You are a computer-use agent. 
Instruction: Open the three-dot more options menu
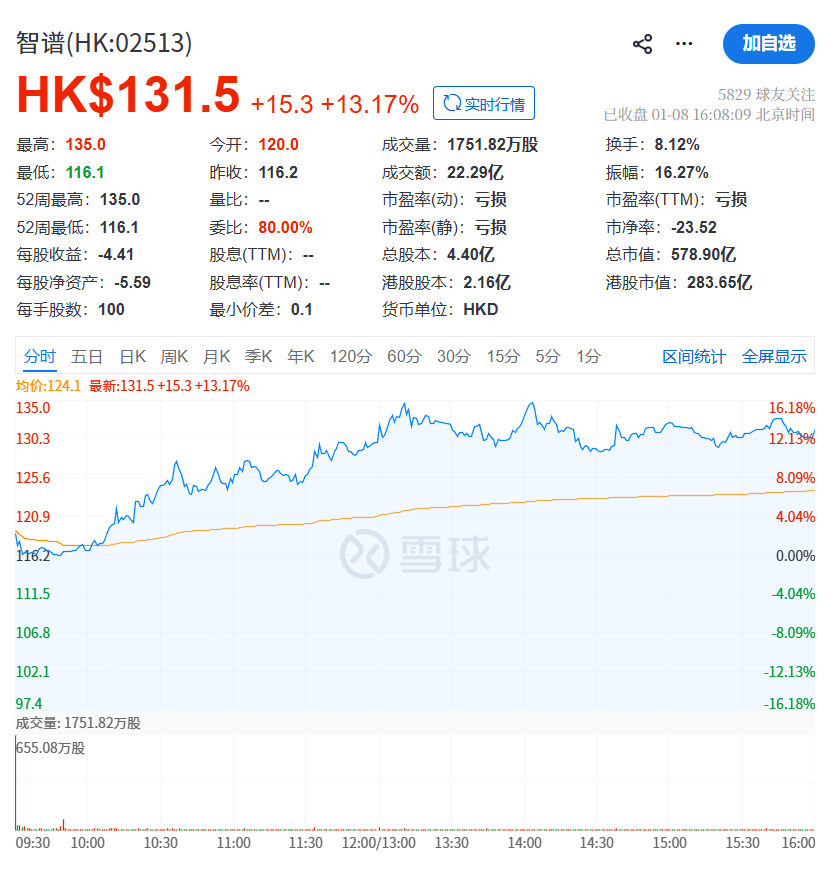coord(684,44)
